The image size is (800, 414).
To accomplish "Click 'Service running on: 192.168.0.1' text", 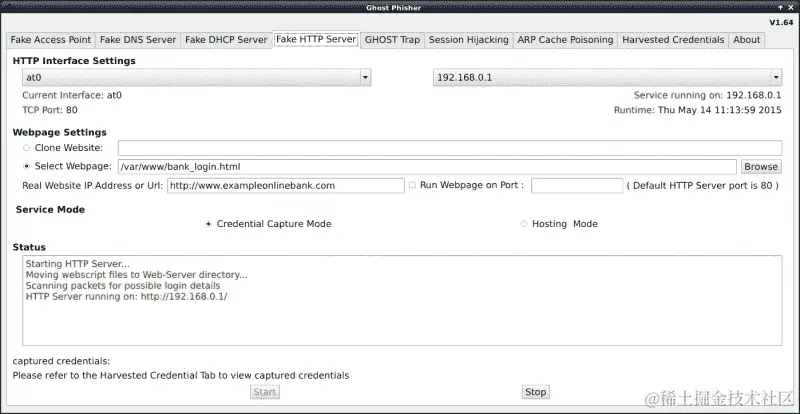I will (x=707, y=95).
